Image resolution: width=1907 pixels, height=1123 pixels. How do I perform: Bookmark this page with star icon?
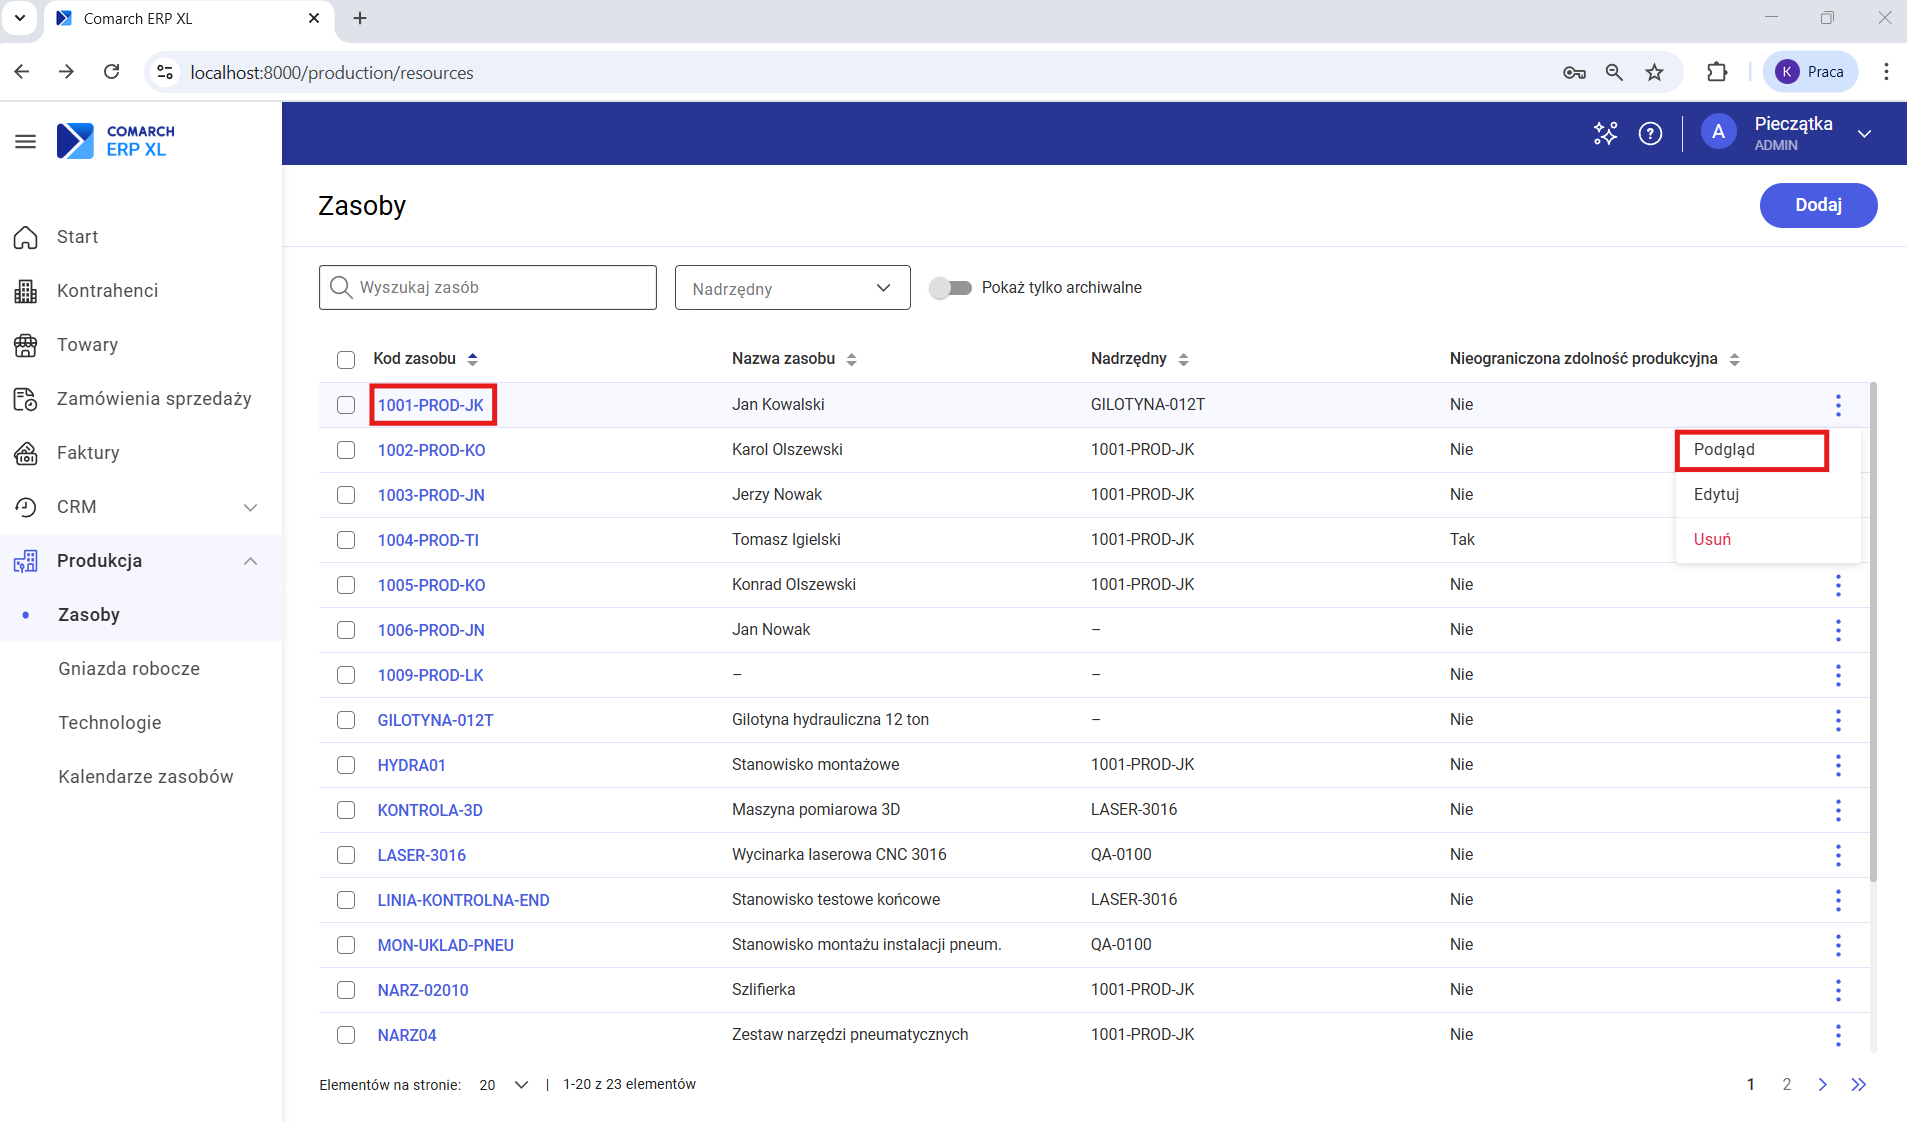pyautogui.click(x=1655, y=72)
